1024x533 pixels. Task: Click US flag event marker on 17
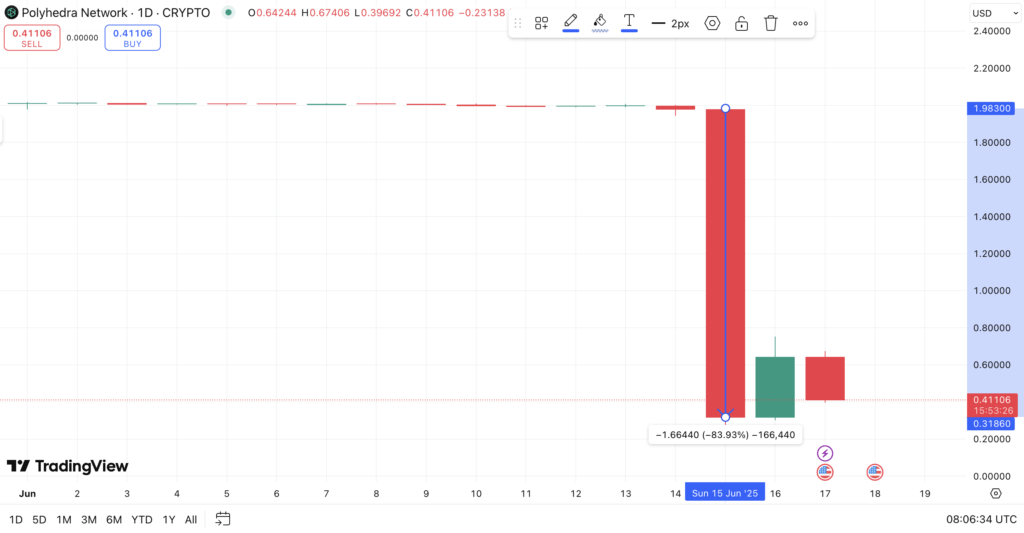coord(825,472)
